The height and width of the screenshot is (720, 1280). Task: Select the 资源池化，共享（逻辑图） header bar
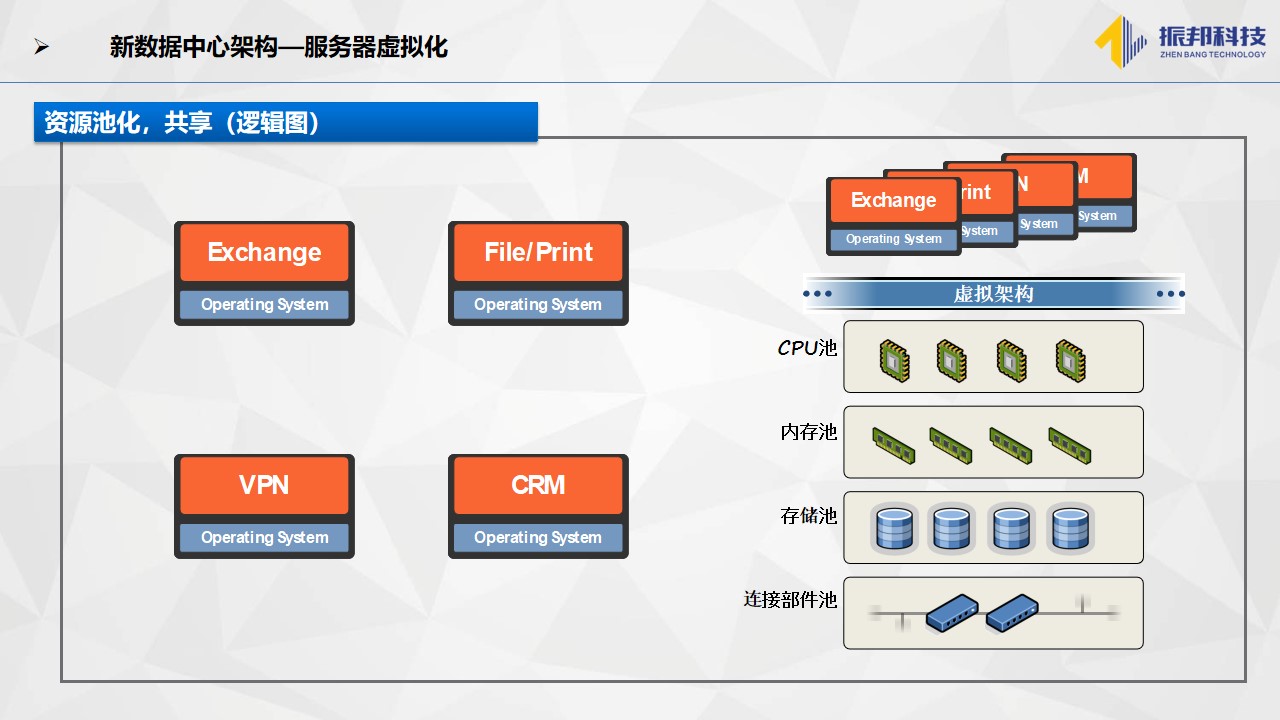point(285,122)
